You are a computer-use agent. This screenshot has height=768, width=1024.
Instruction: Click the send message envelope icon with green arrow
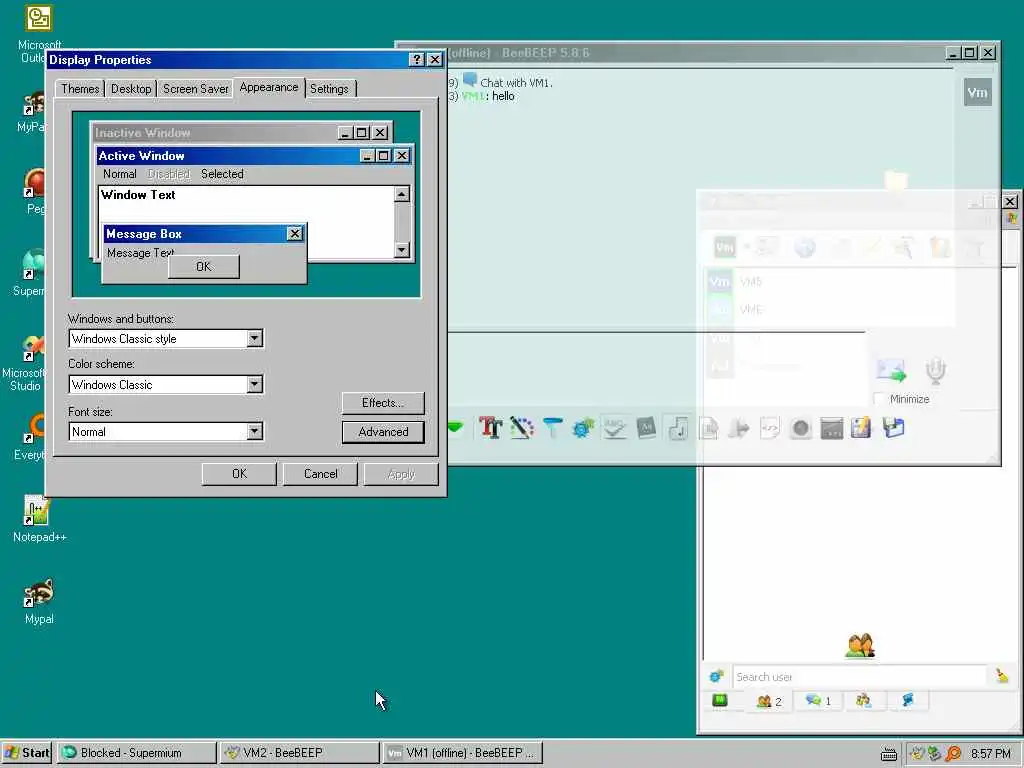coord(891,370)
